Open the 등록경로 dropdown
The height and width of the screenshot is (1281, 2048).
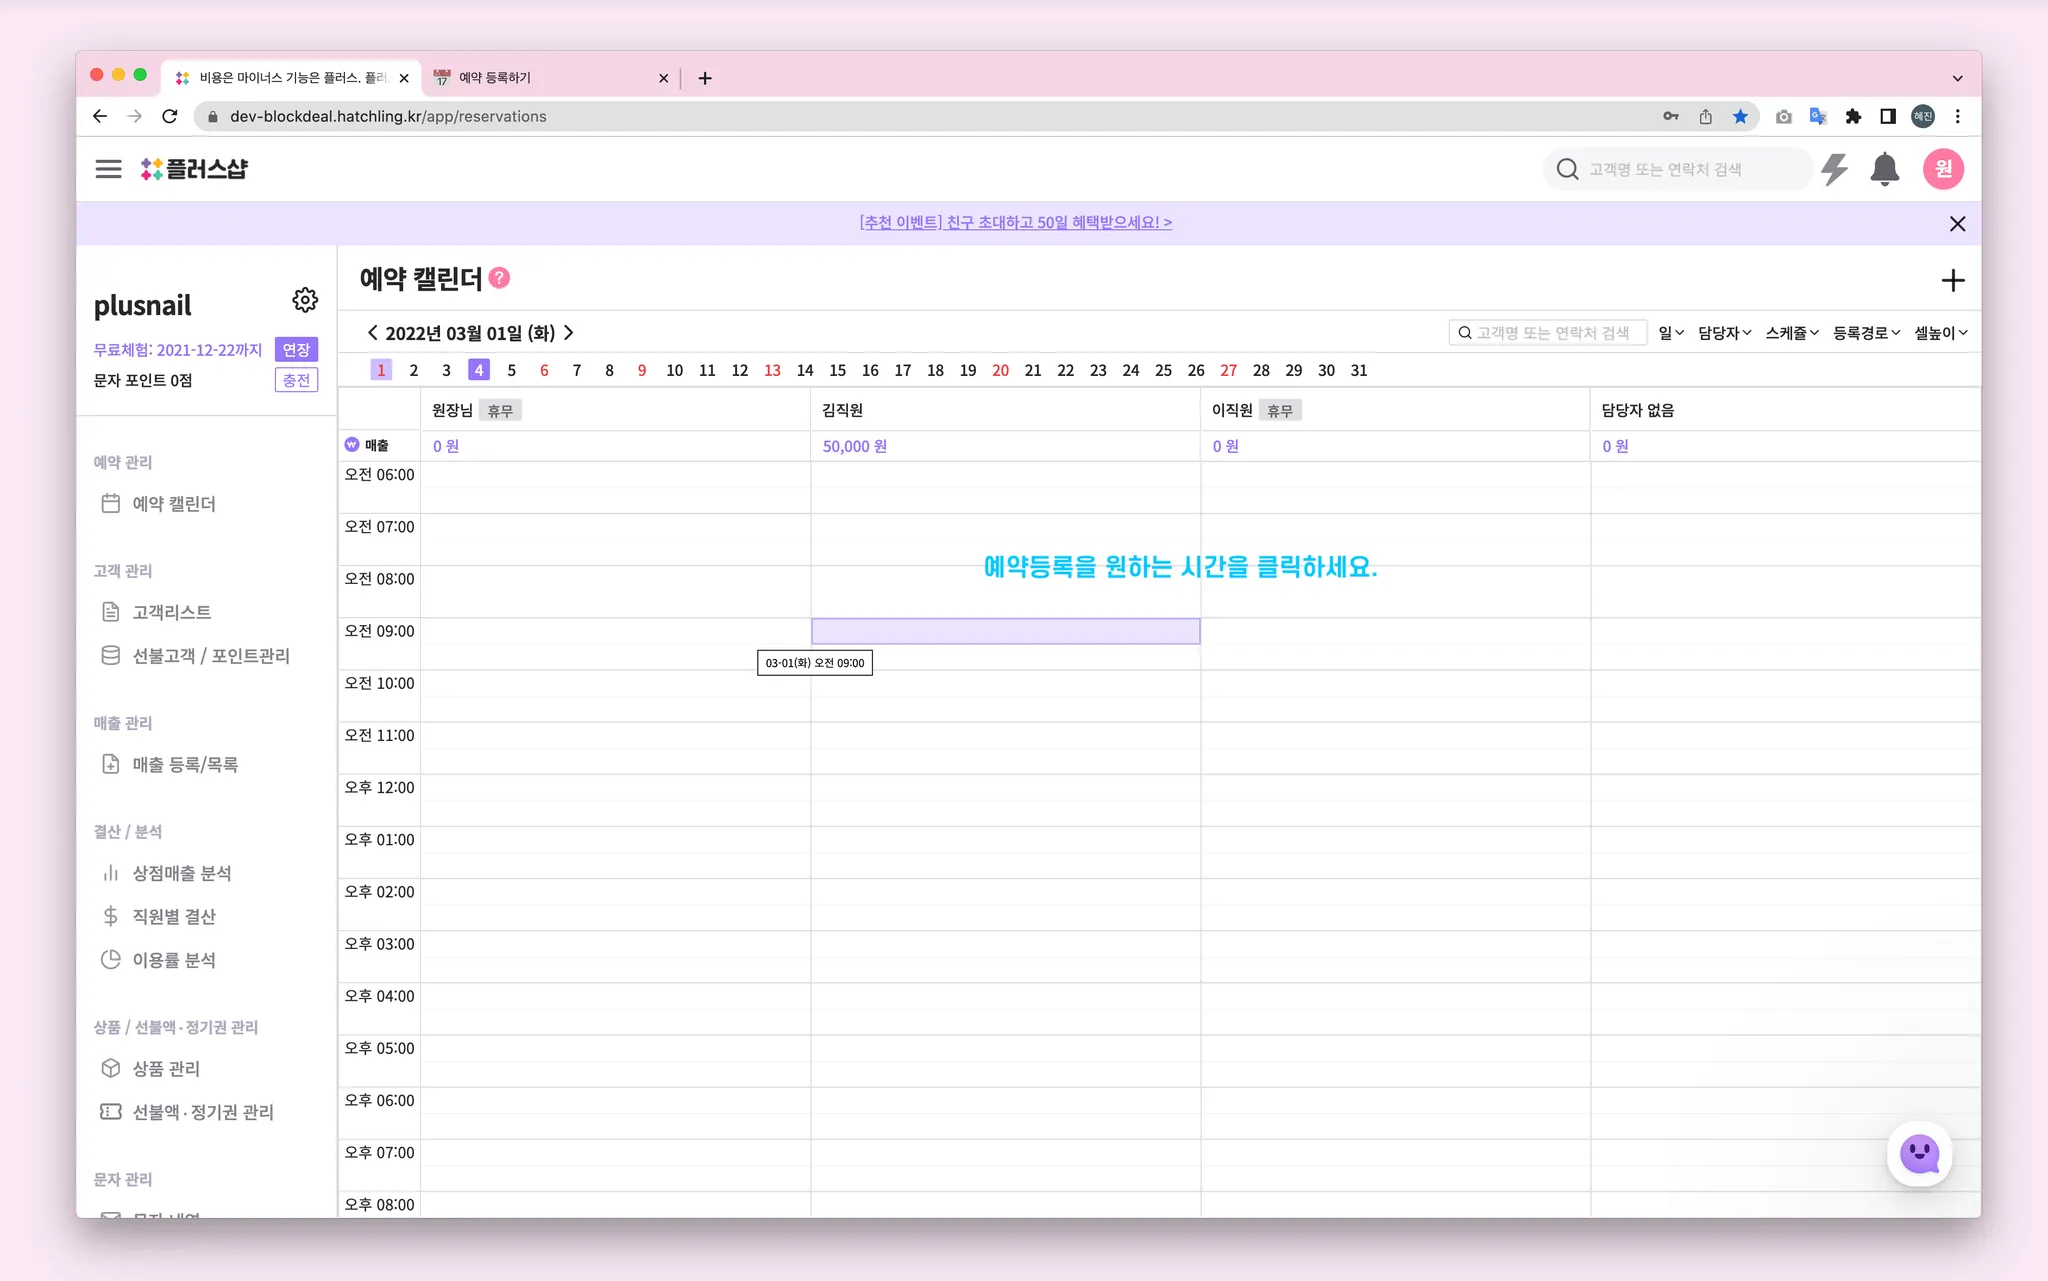(1865, 333)
